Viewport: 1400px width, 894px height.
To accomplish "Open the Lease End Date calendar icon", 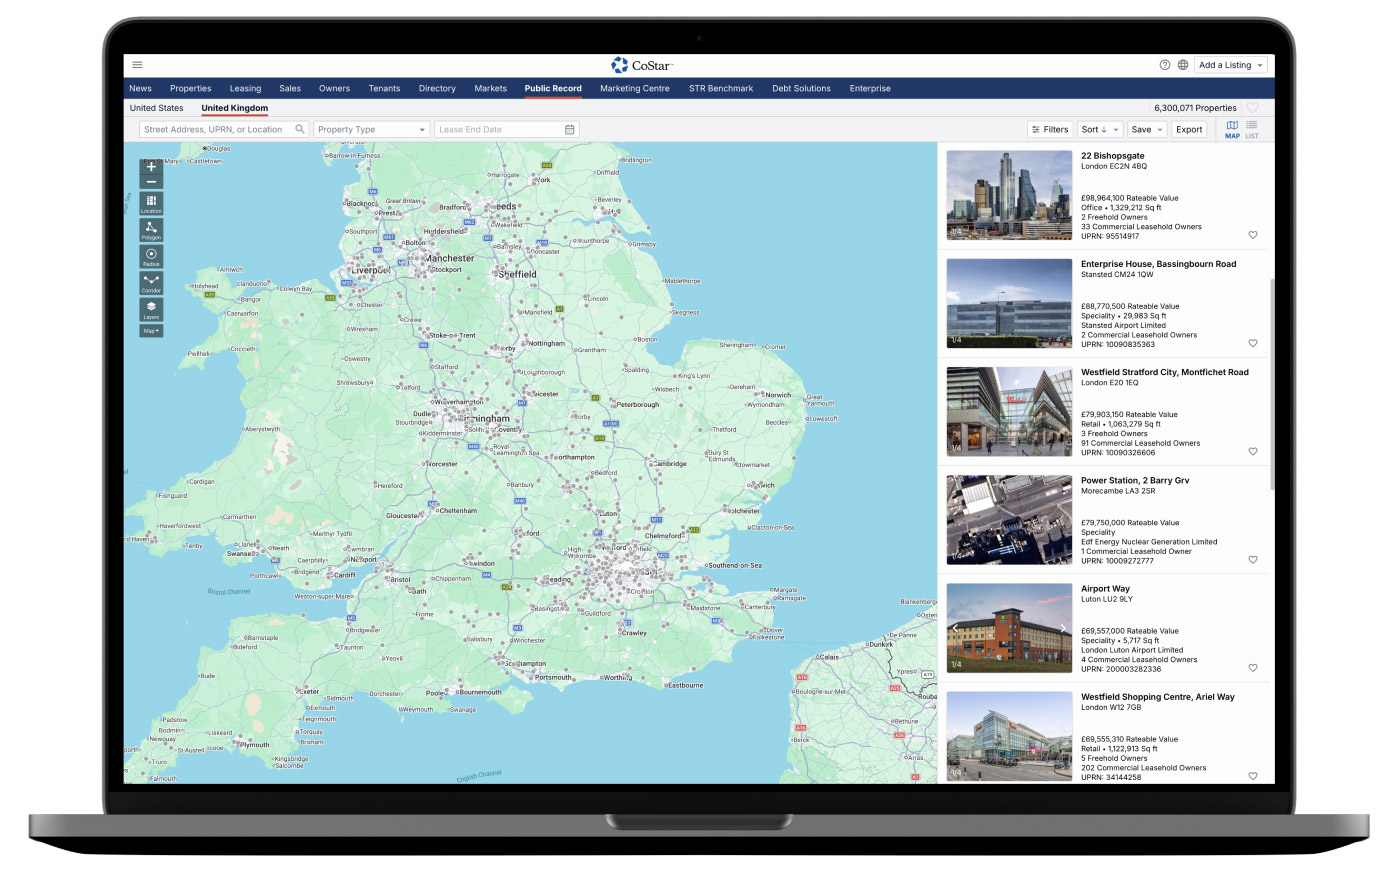I will pos(570,129).
